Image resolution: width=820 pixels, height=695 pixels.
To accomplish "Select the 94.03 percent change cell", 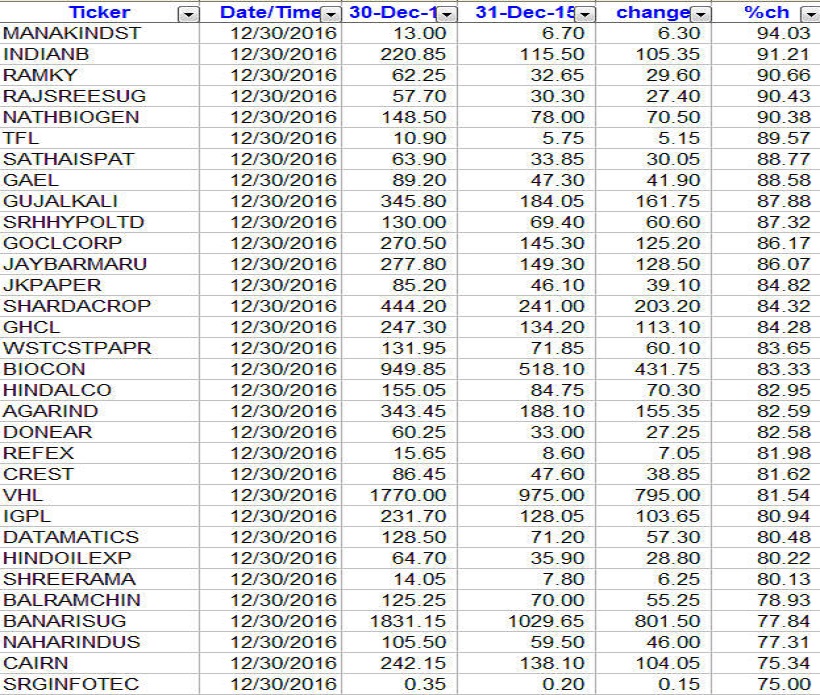I will click(766, 33).
